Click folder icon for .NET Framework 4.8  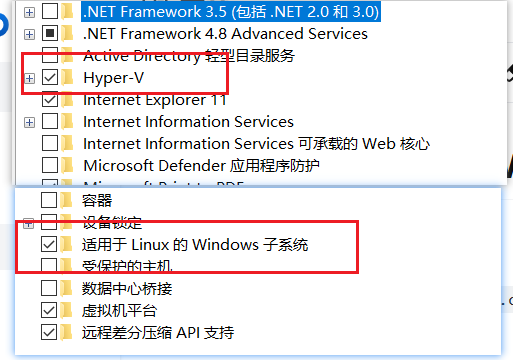68,33
